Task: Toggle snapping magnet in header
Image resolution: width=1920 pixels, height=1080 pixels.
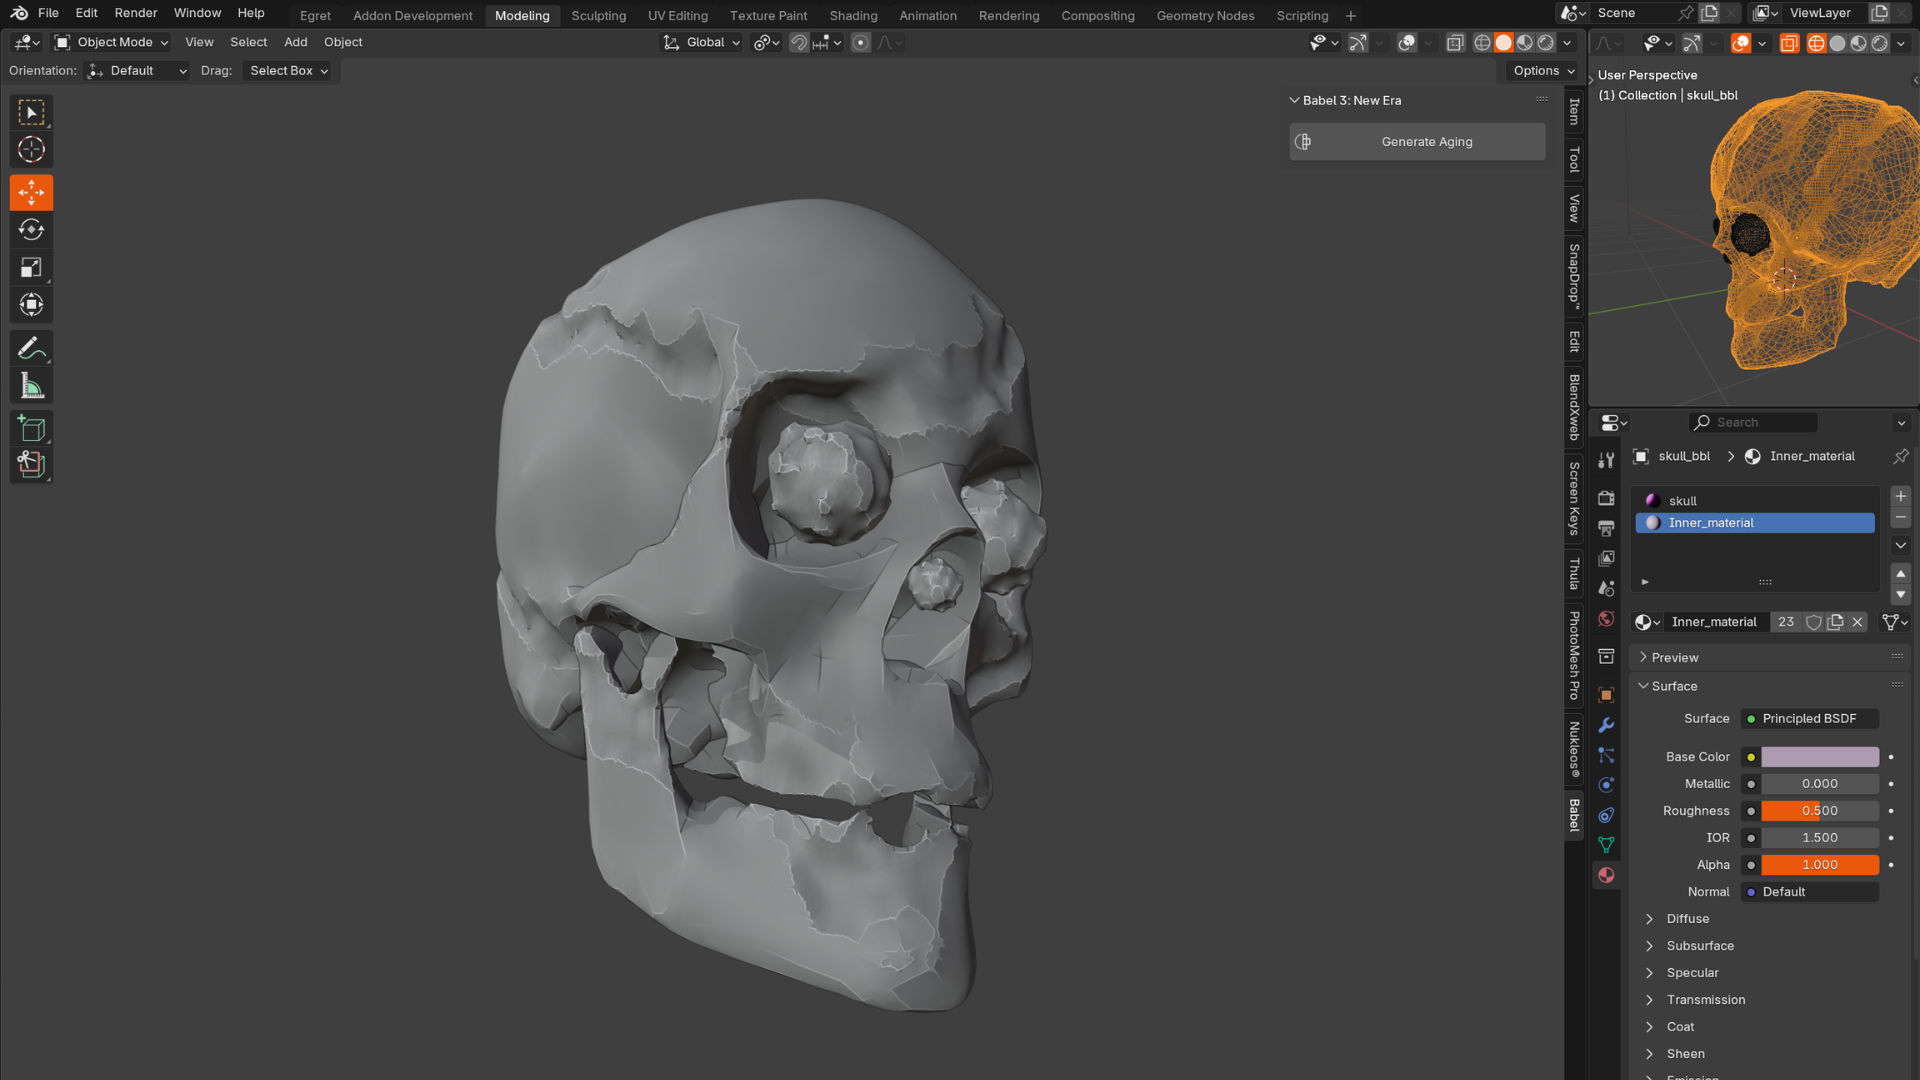Action: coord(798,43)
